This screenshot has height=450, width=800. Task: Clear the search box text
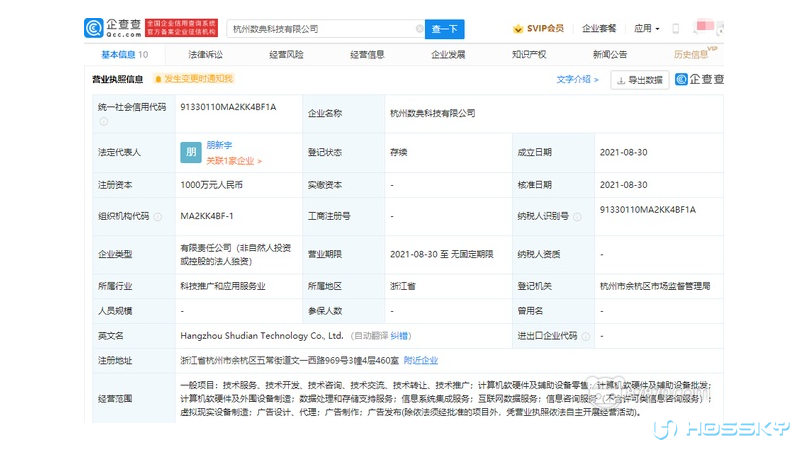pyautogui.click(x=419, y=29)
